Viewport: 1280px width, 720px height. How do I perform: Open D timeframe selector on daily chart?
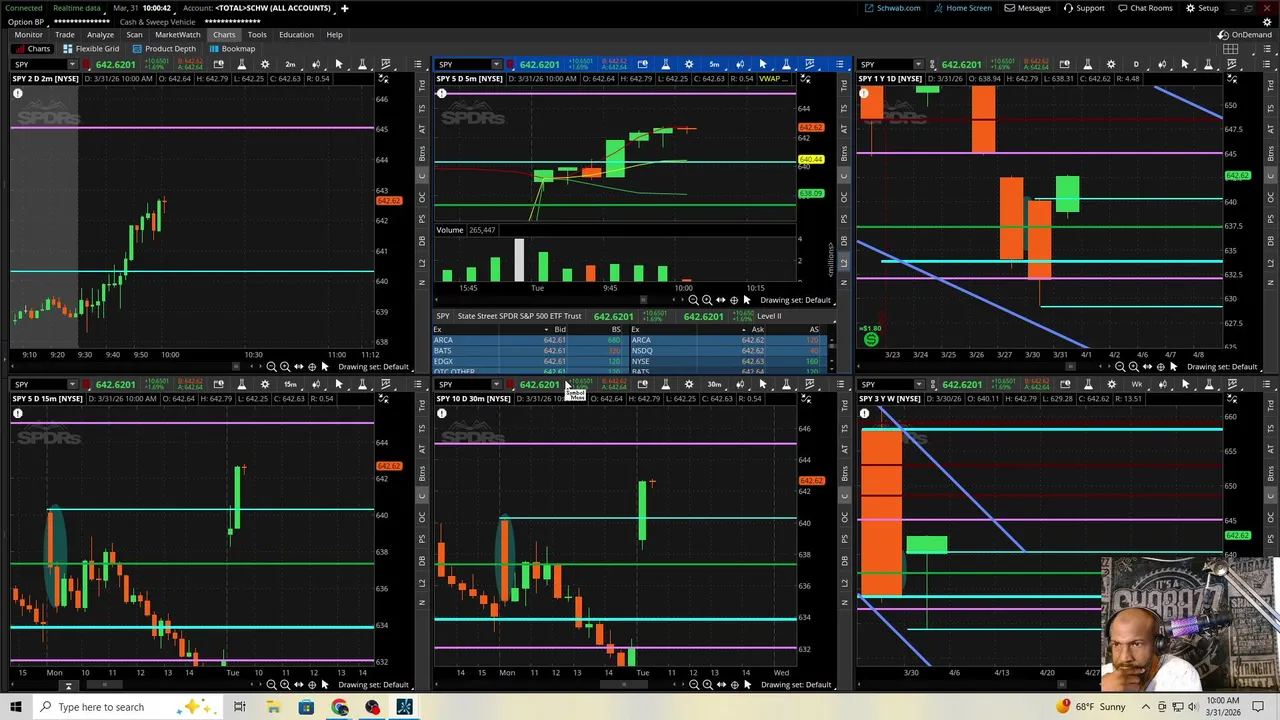(x=1136, y=64)
